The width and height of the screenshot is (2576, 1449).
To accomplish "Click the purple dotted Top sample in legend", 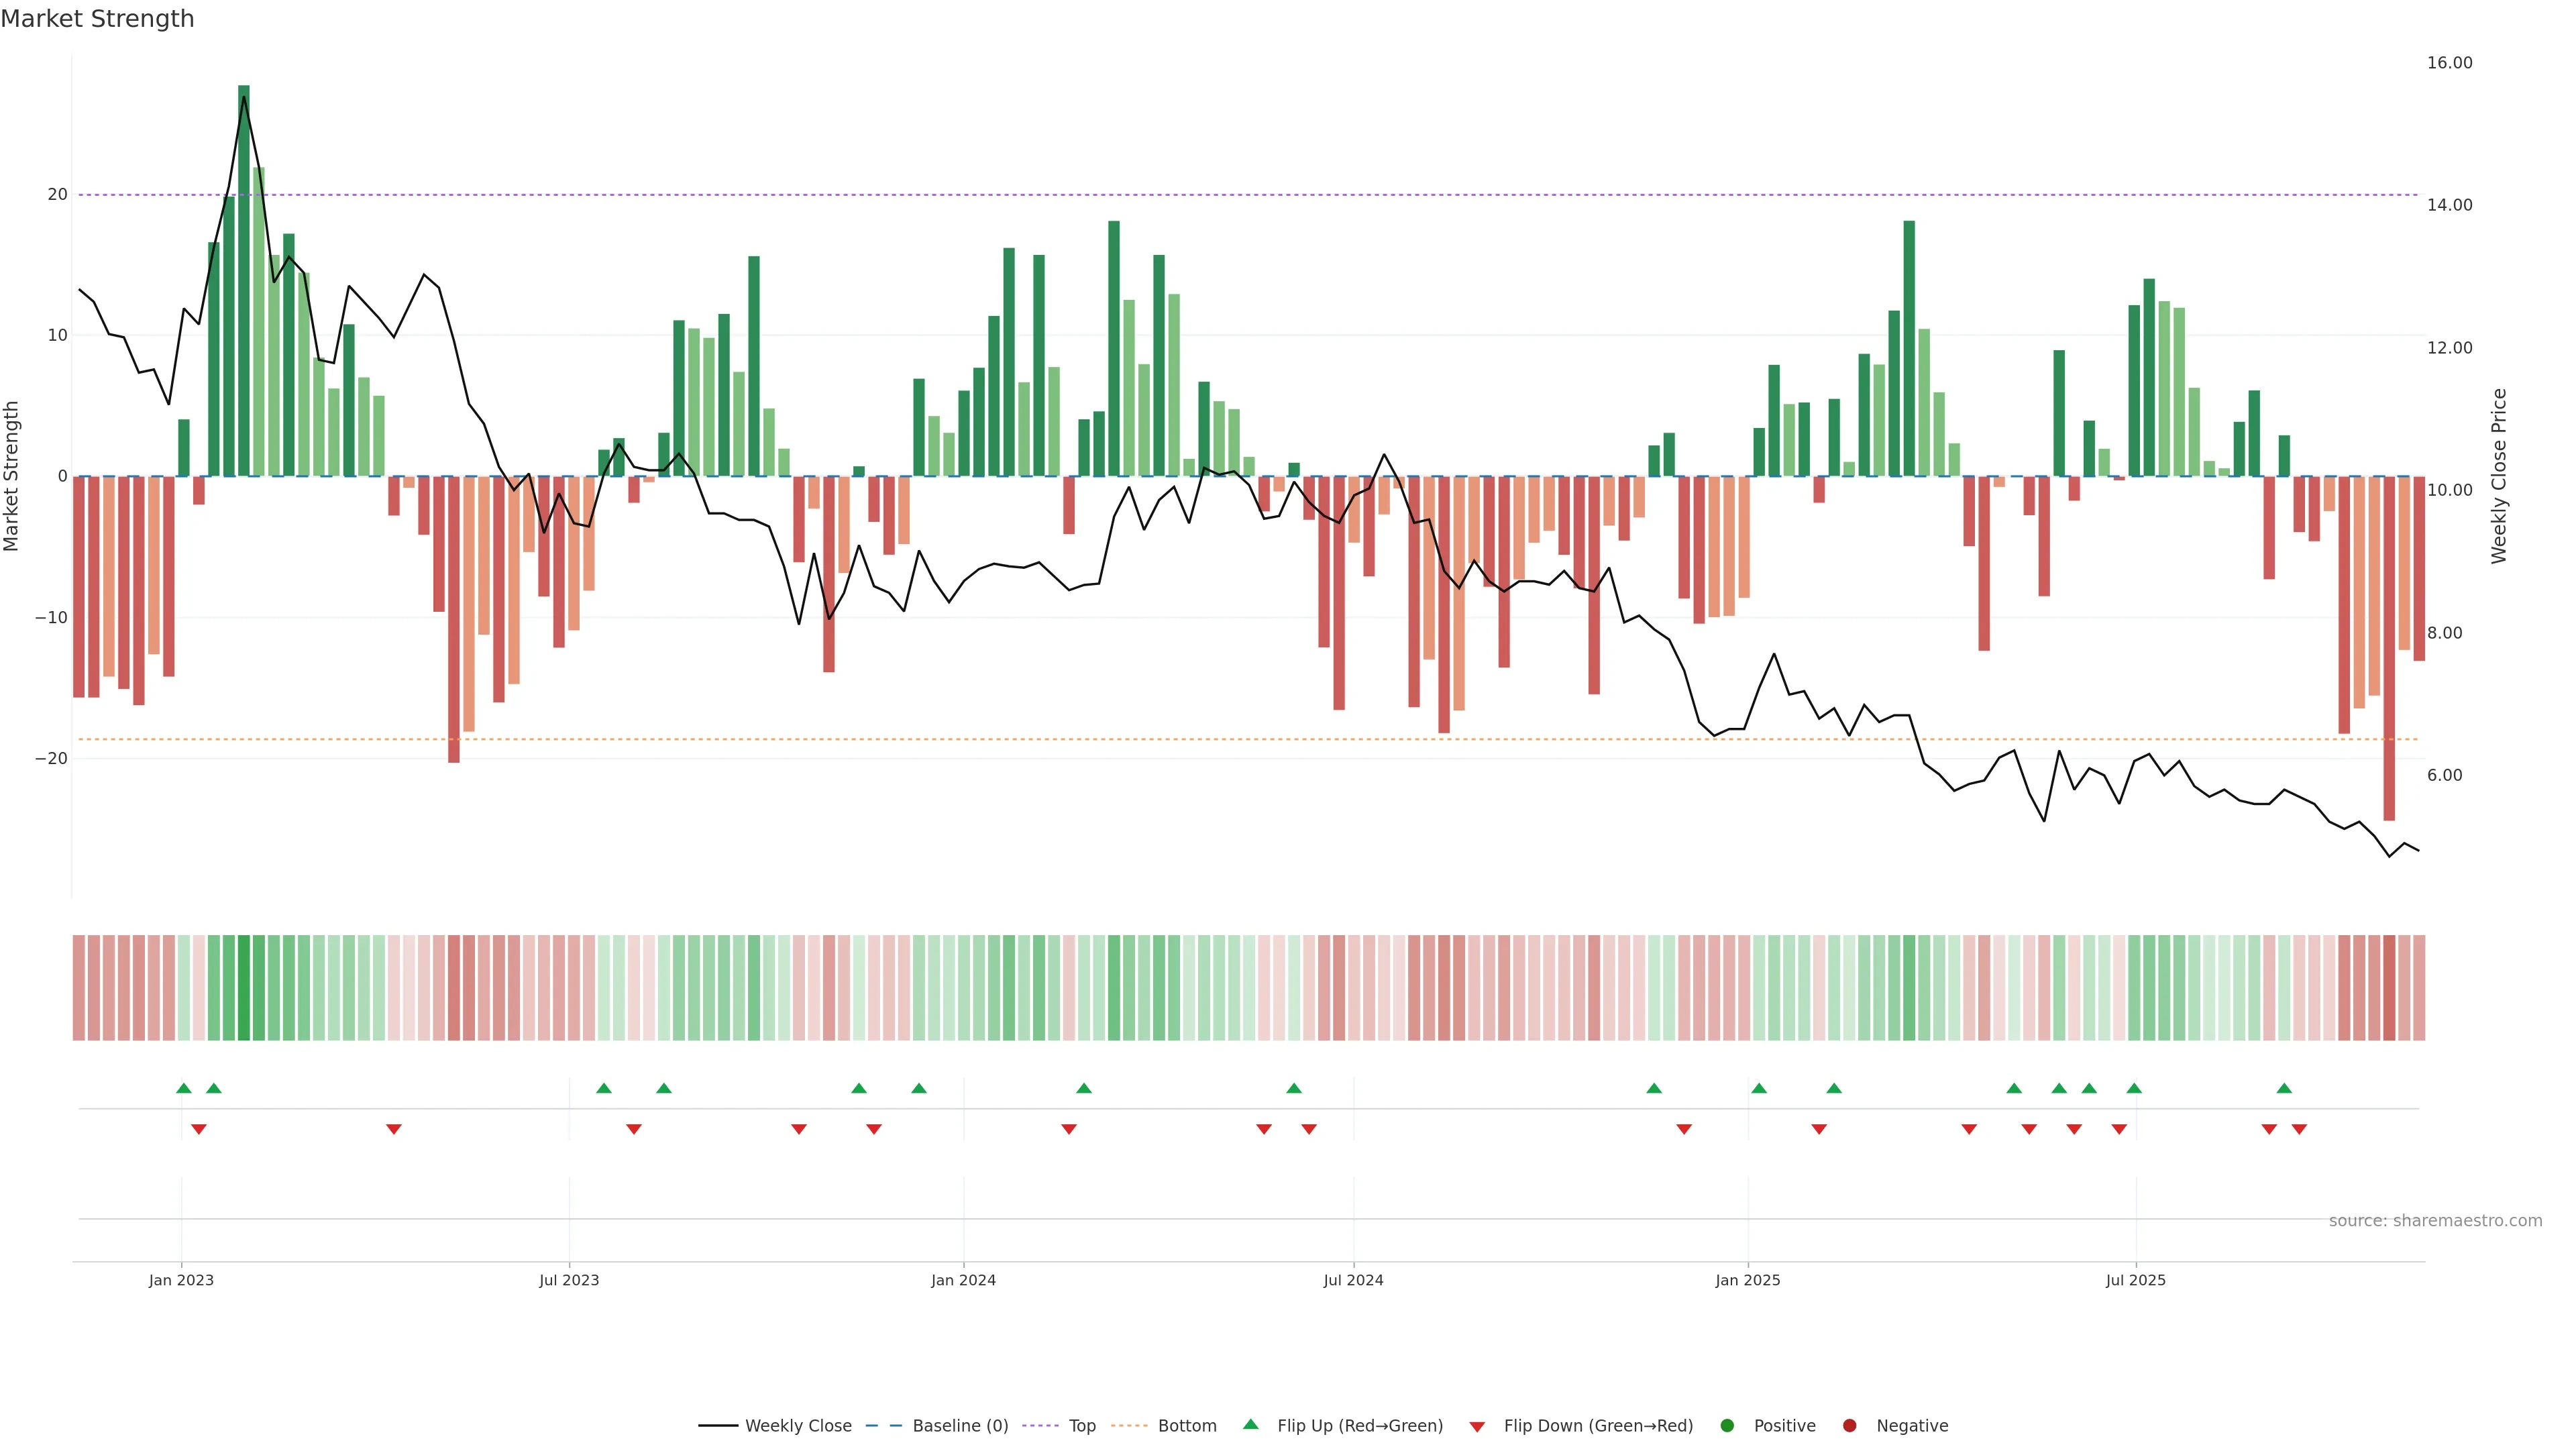I will pos(1040,1426).
